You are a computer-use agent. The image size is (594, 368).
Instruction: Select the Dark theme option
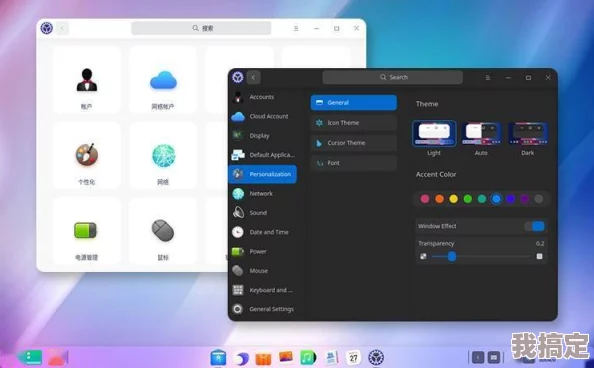(528, 134)
